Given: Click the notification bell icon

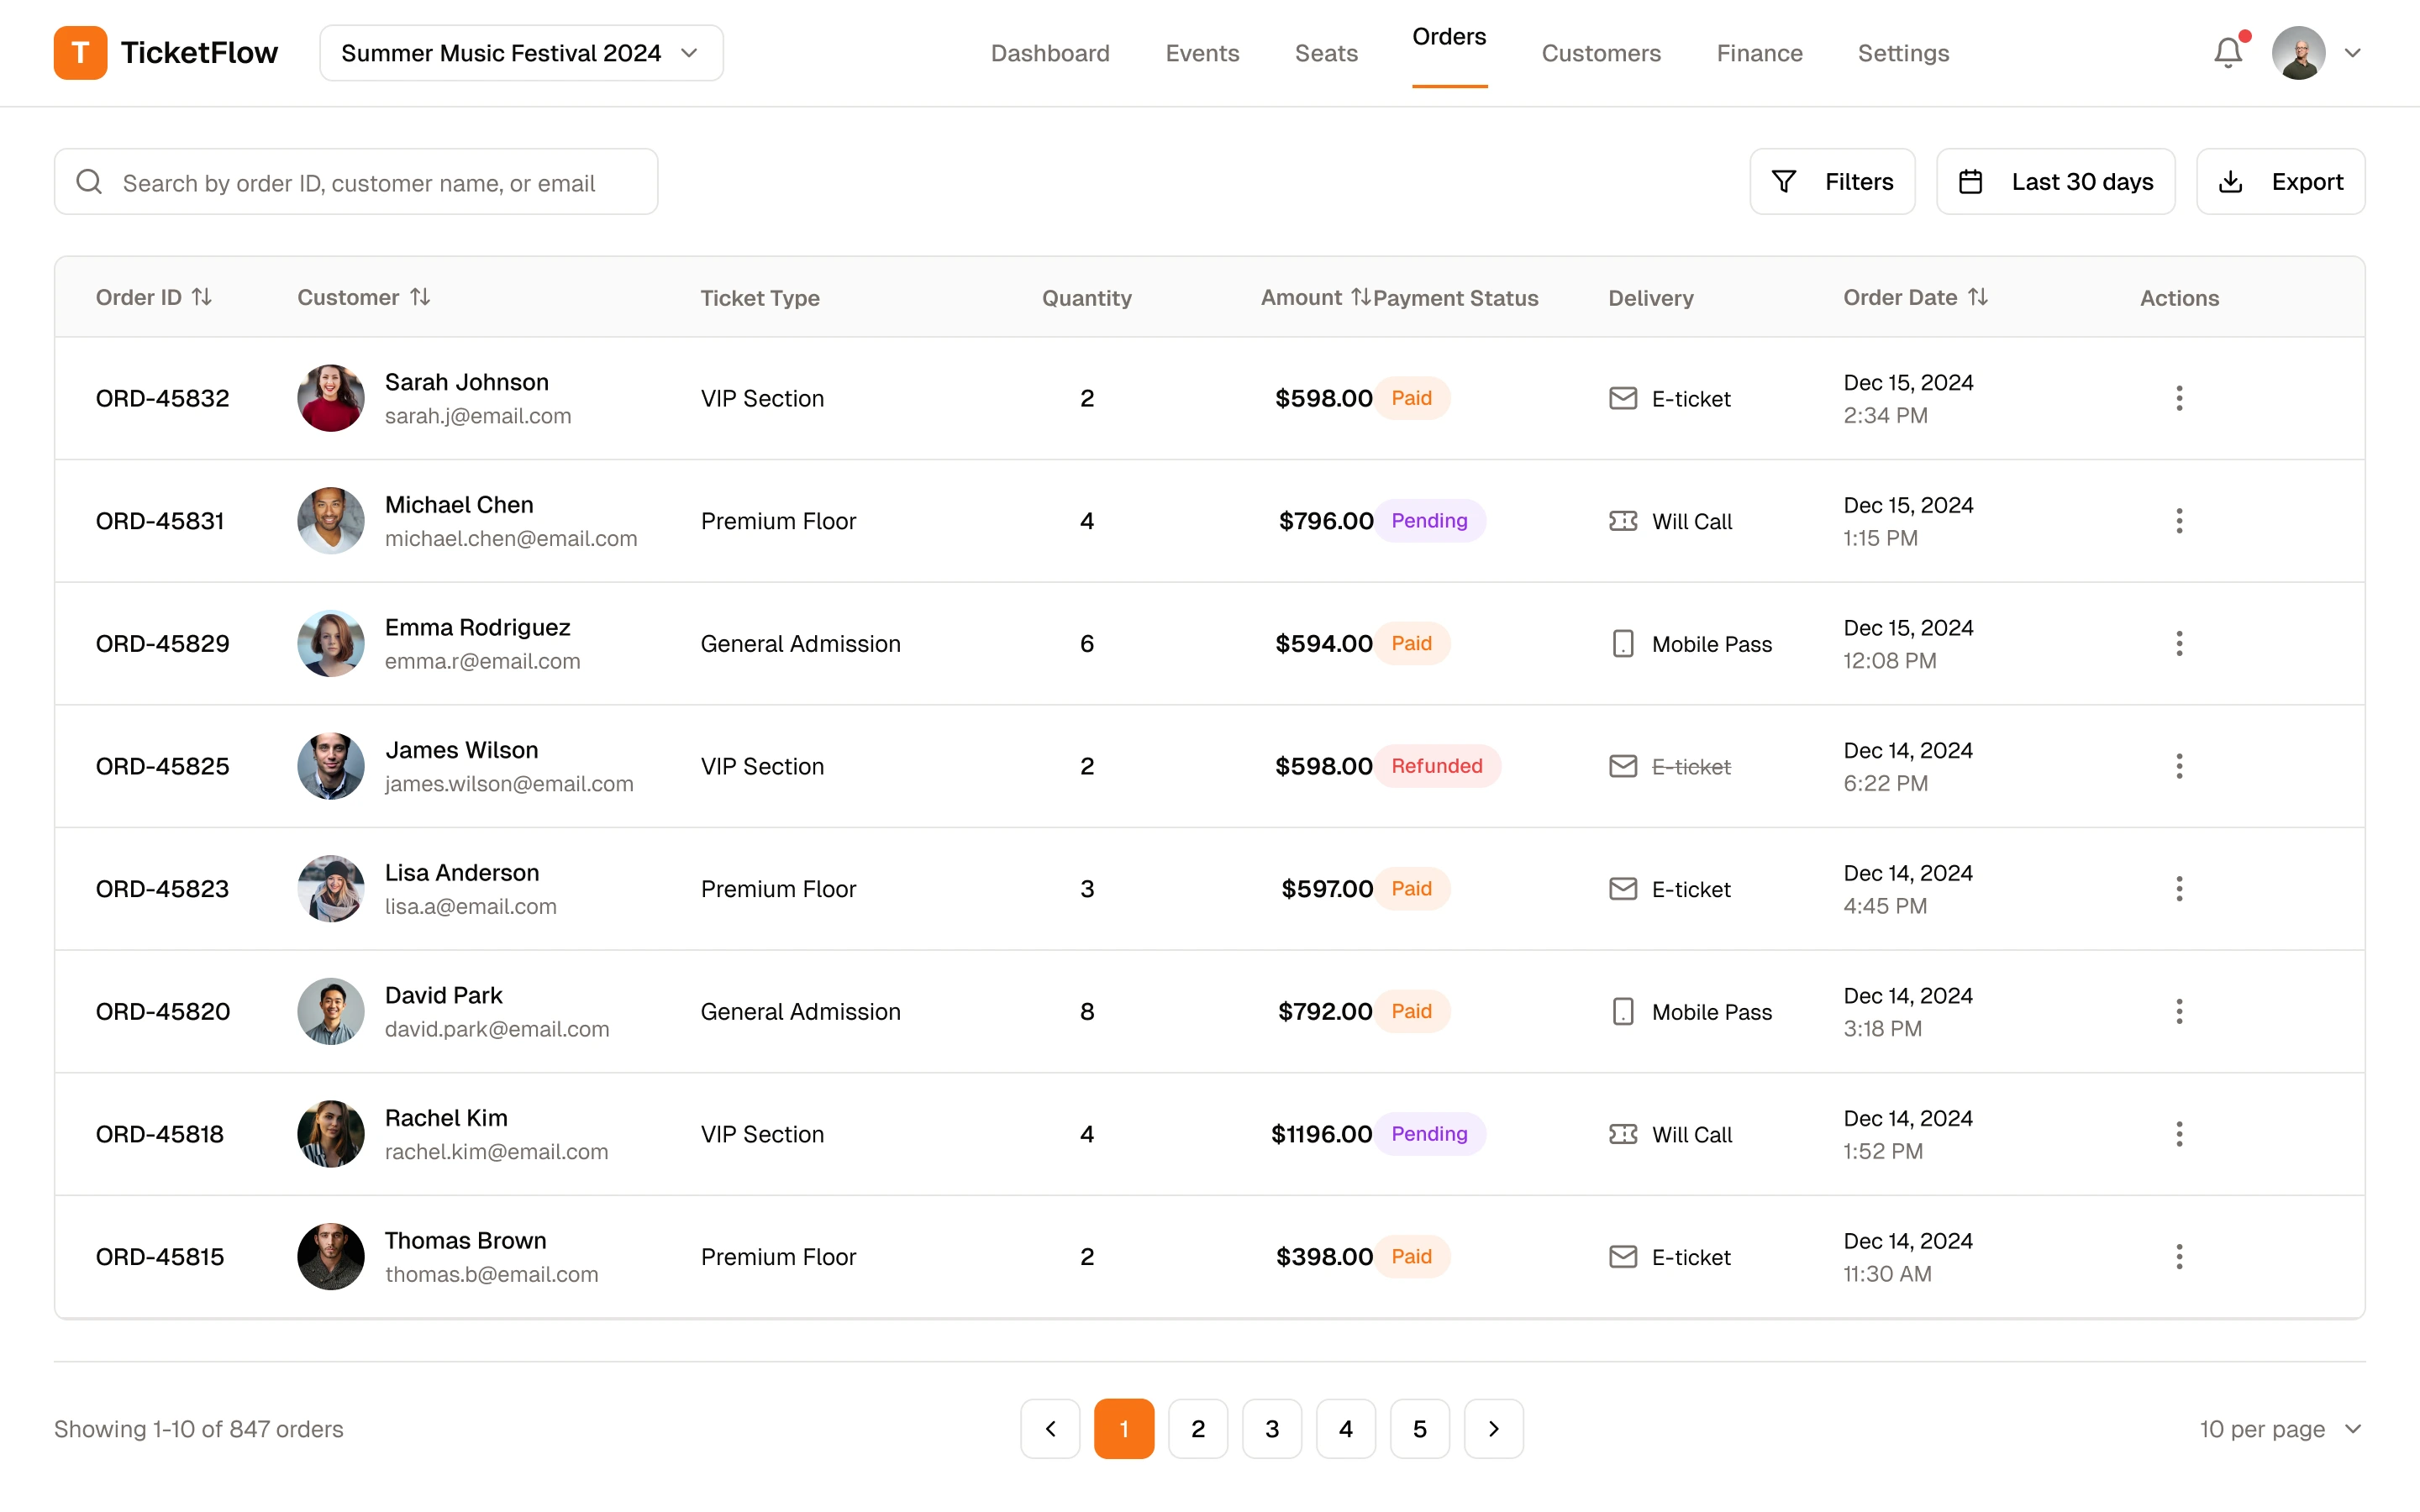Looking at the screenshot, I should click(x=2227, y=52).
